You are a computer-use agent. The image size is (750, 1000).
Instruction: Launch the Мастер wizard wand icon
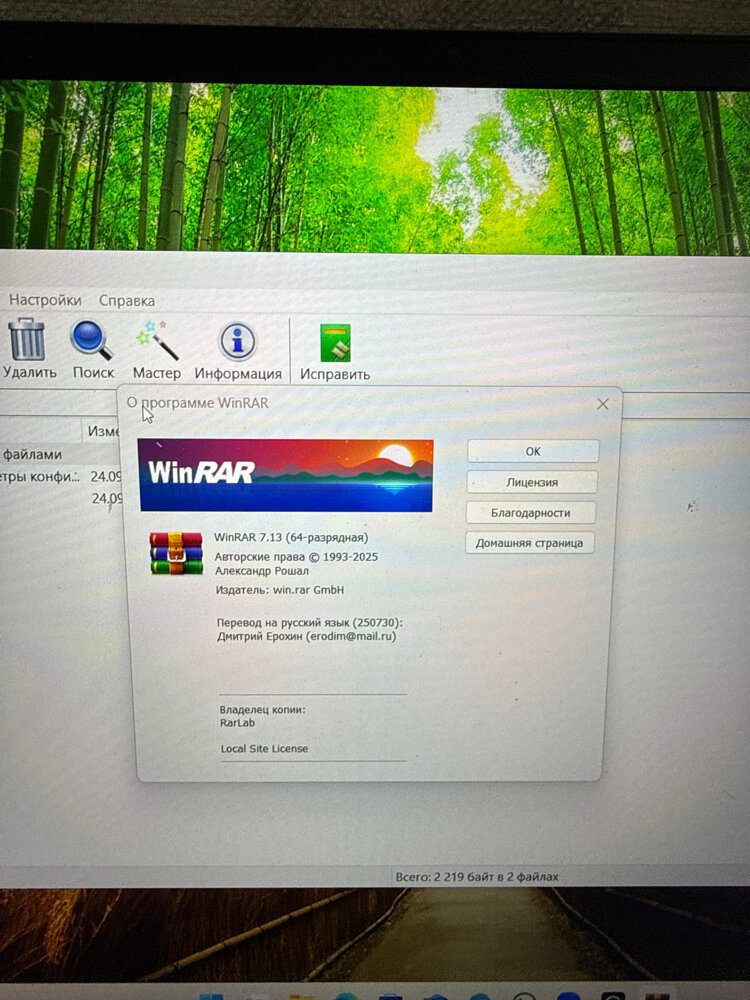(x=157, y=340)
